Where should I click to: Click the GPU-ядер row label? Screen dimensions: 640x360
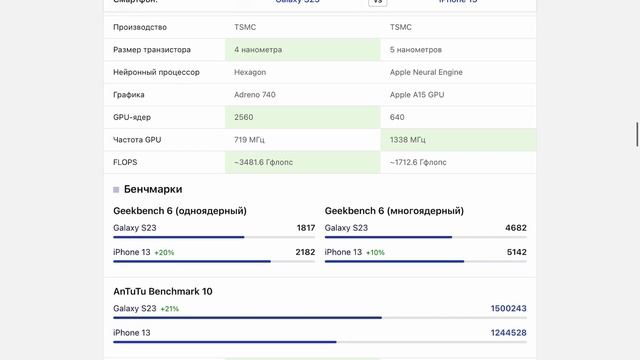tap(132, 117)
